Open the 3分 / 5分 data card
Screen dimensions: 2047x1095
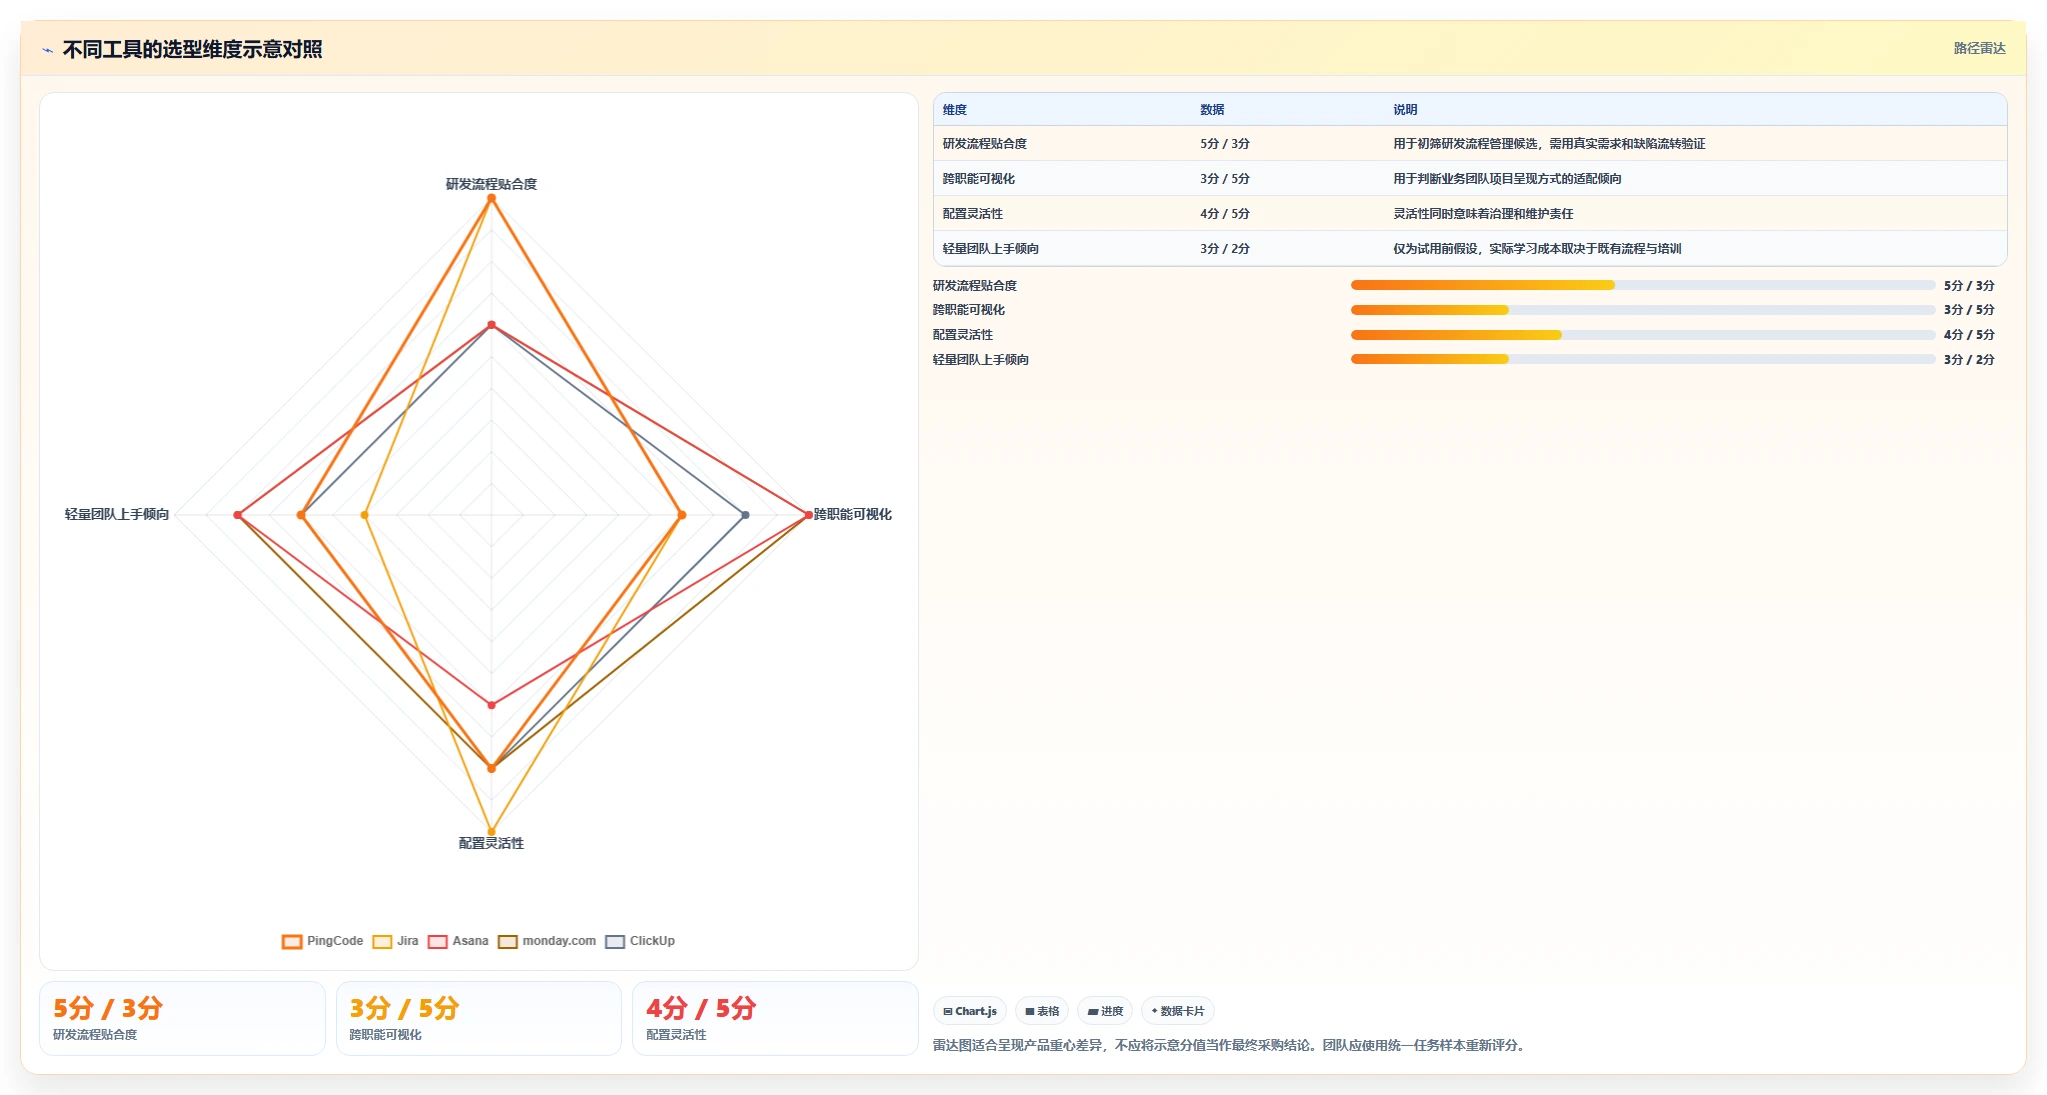click(479, 1018)
